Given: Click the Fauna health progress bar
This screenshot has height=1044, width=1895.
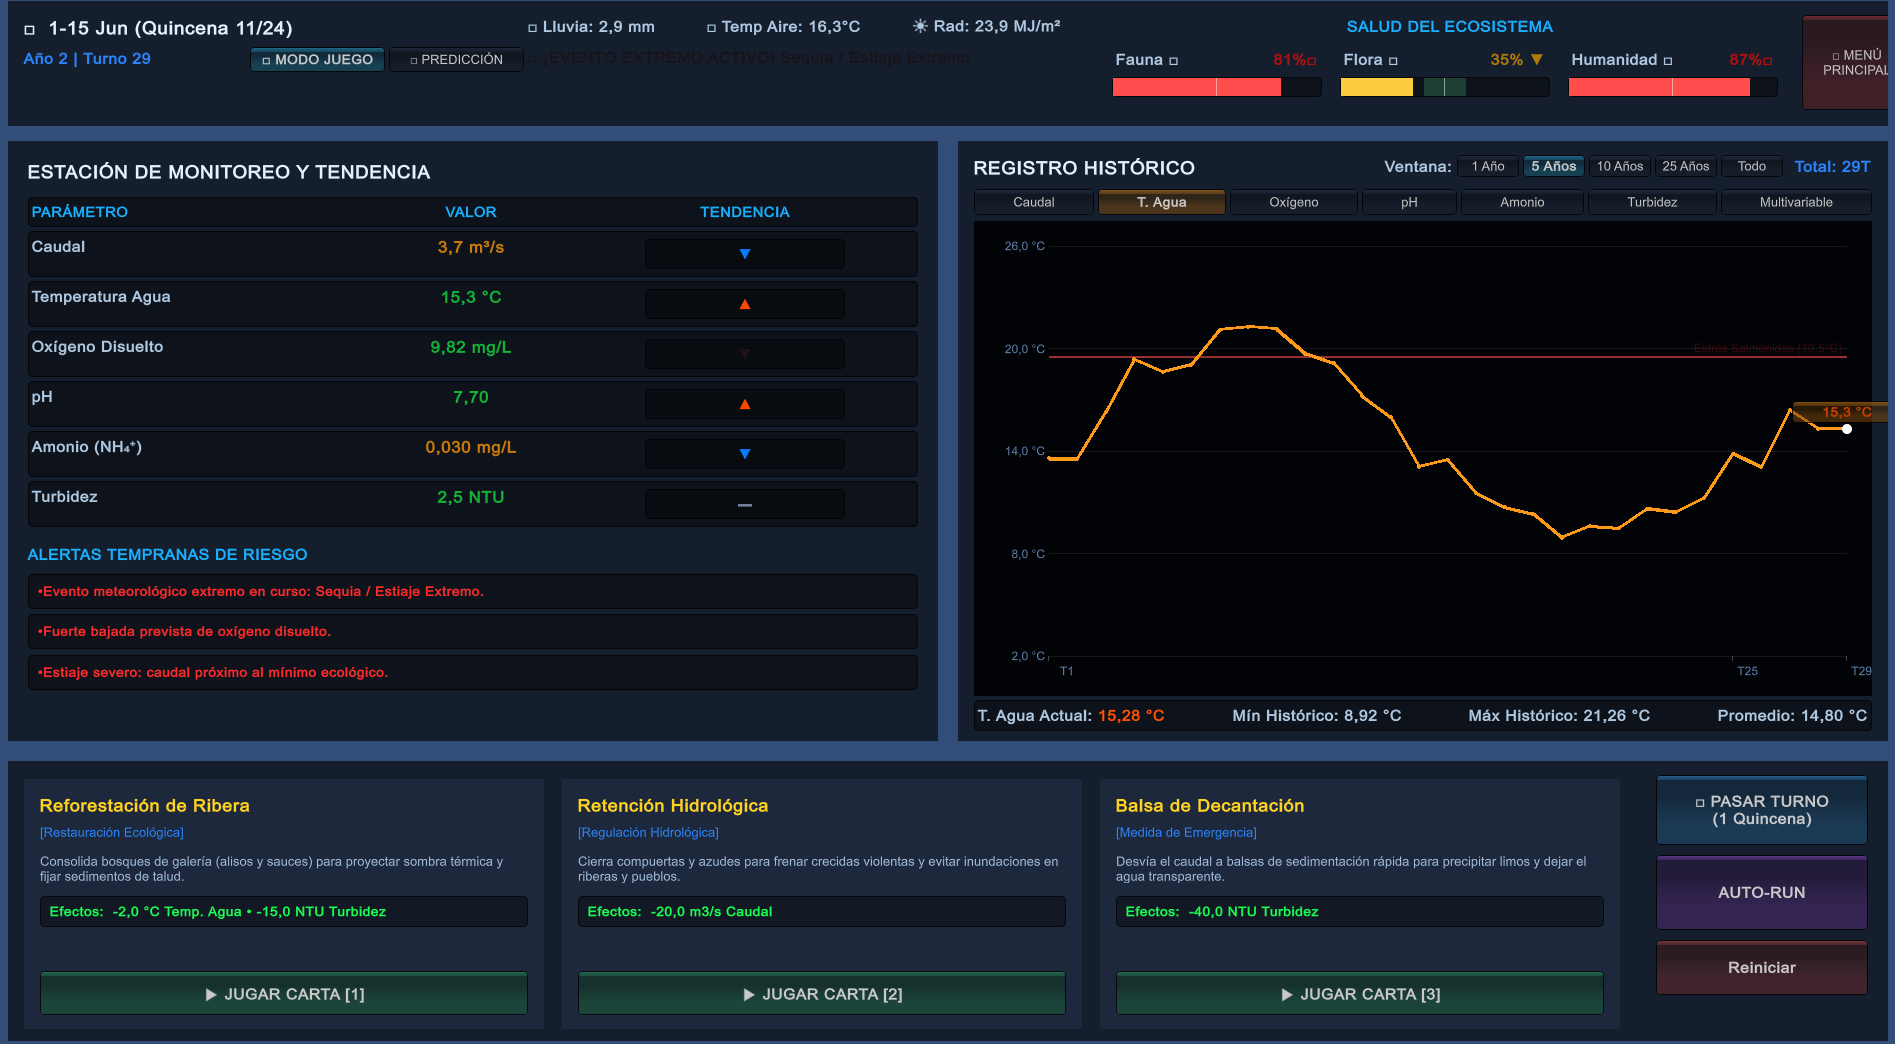Looking at the screenshot, I should coord(1216,88).
